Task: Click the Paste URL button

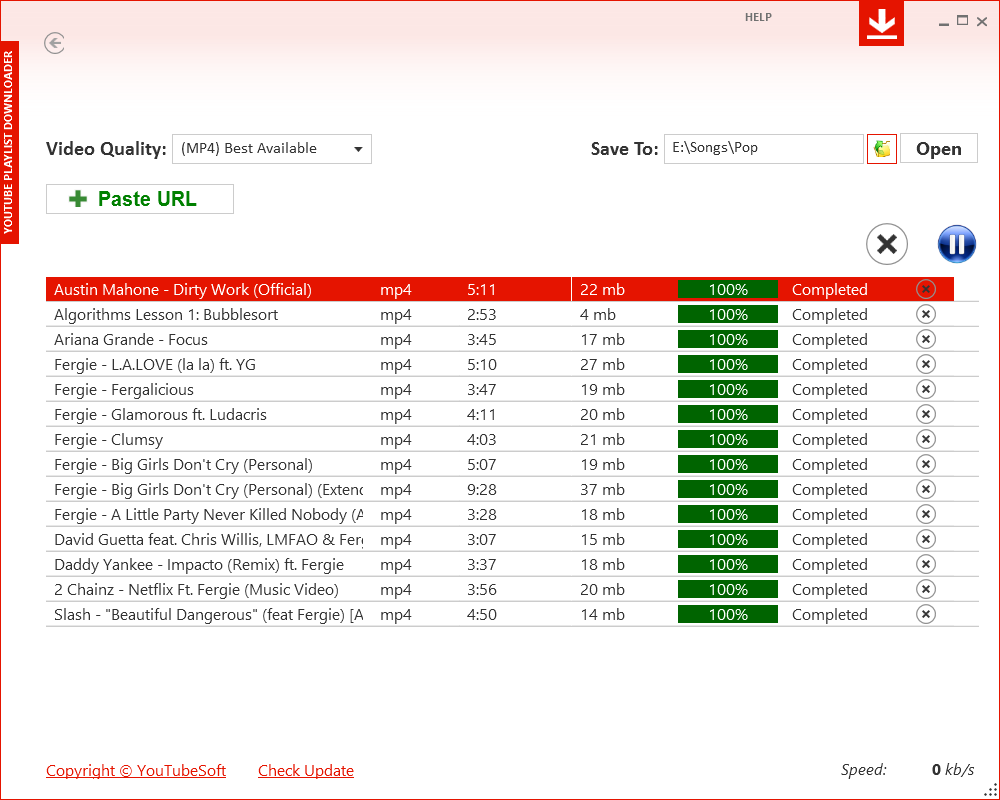Action: [x=140, y=199]
